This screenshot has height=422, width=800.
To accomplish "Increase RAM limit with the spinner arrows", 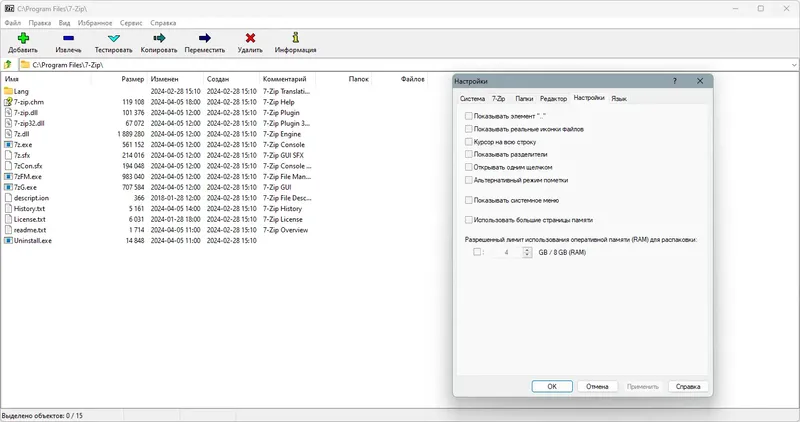I will pyautogui.click(x=527, y=250).
